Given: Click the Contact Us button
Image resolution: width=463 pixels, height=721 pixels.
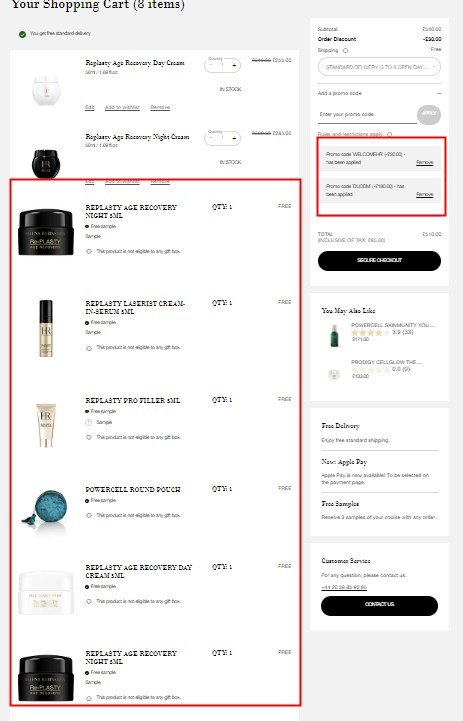Looking at the screenshot, I should (x=379, y=605).
